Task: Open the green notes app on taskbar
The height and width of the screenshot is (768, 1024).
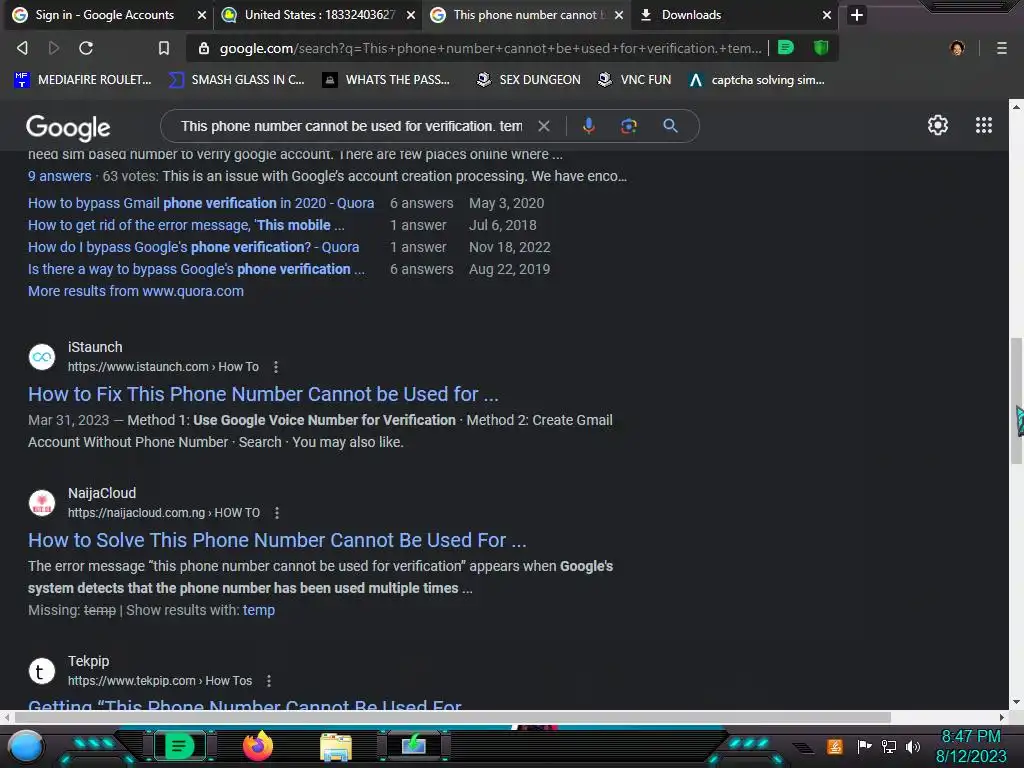Action: pos(179,746)
